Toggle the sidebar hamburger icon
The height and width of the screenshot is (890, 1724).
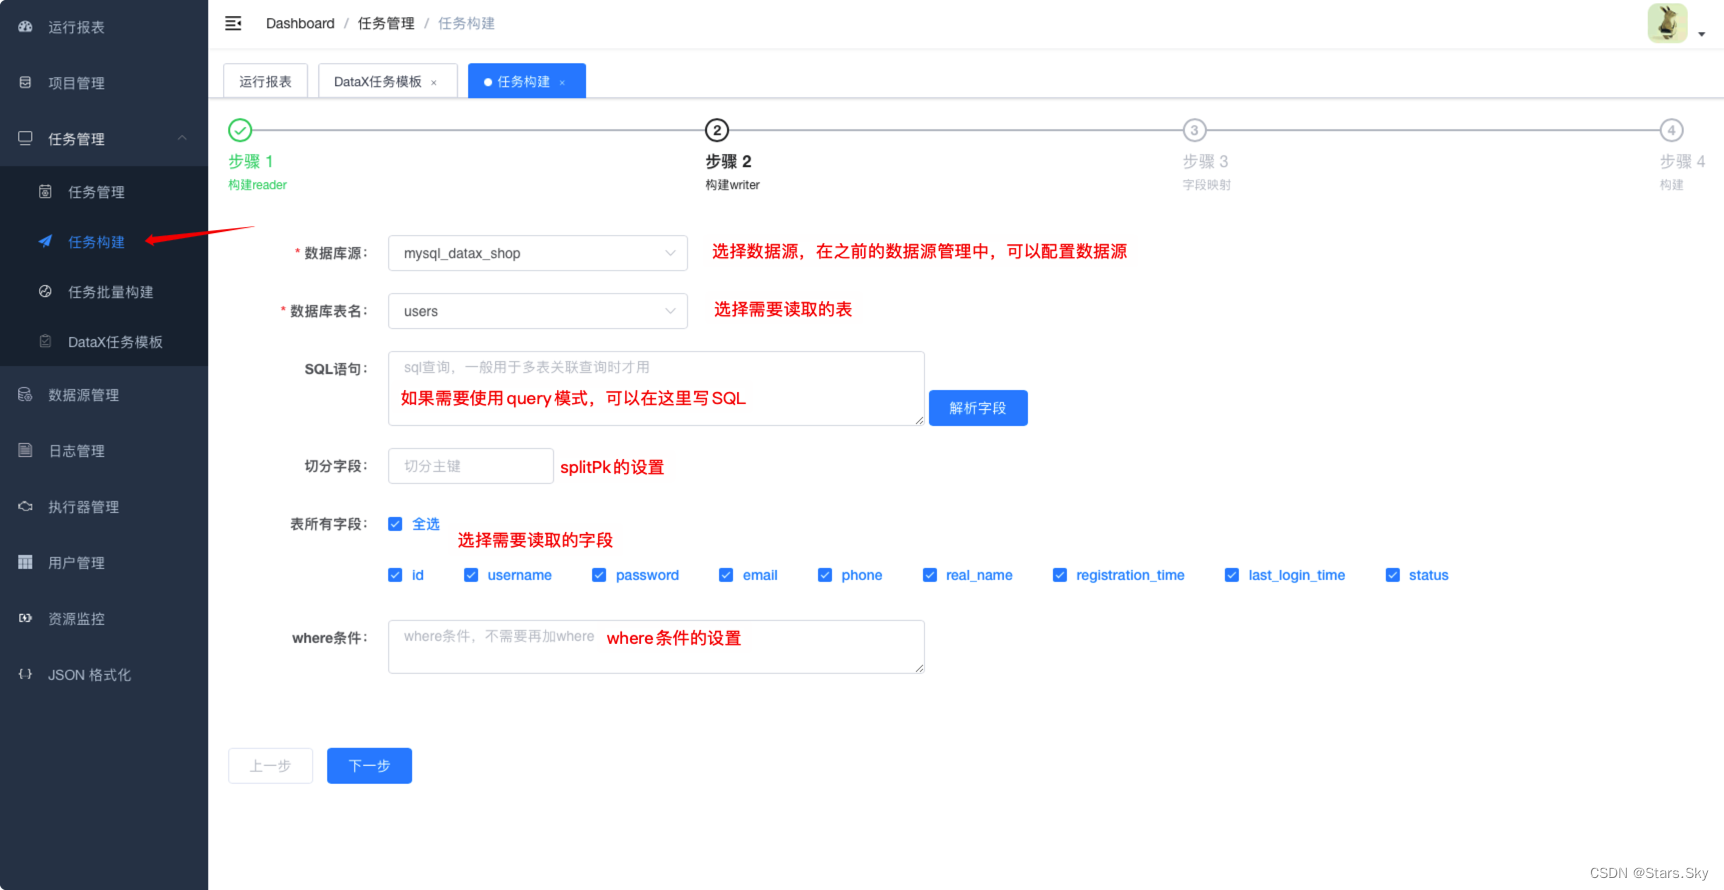point(233,23)
